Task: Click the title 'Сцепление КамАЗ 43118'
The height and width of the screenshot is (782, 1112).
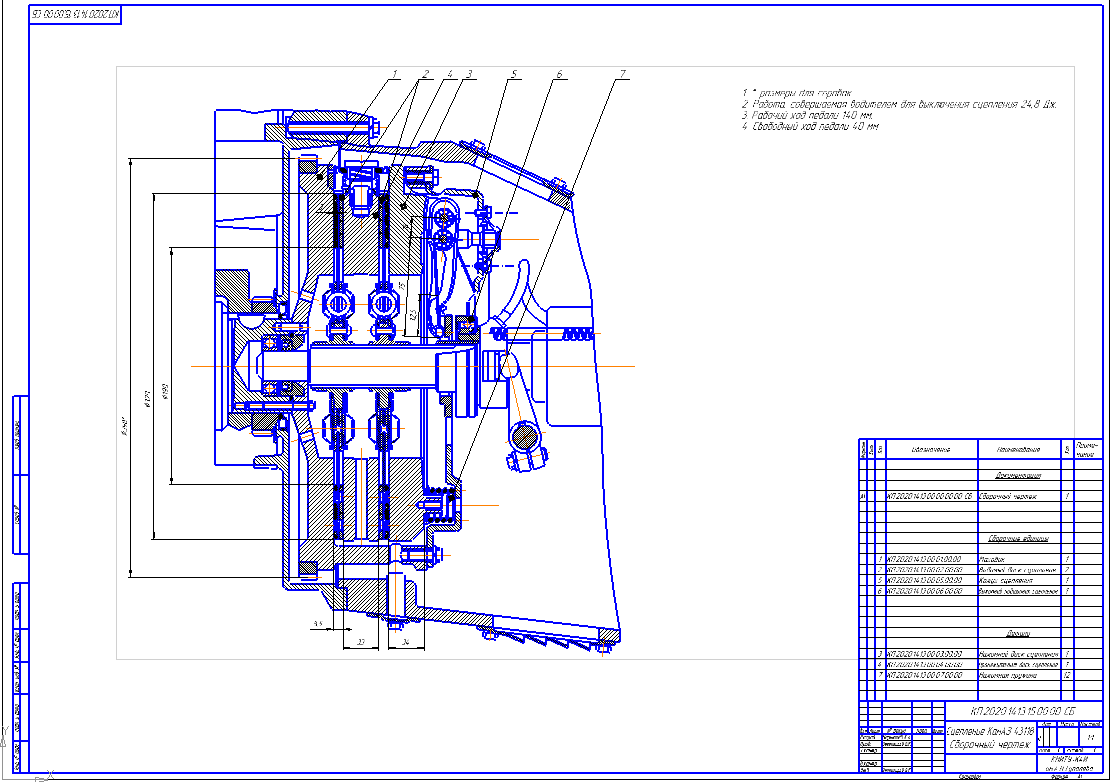Action: click(990, 731)
